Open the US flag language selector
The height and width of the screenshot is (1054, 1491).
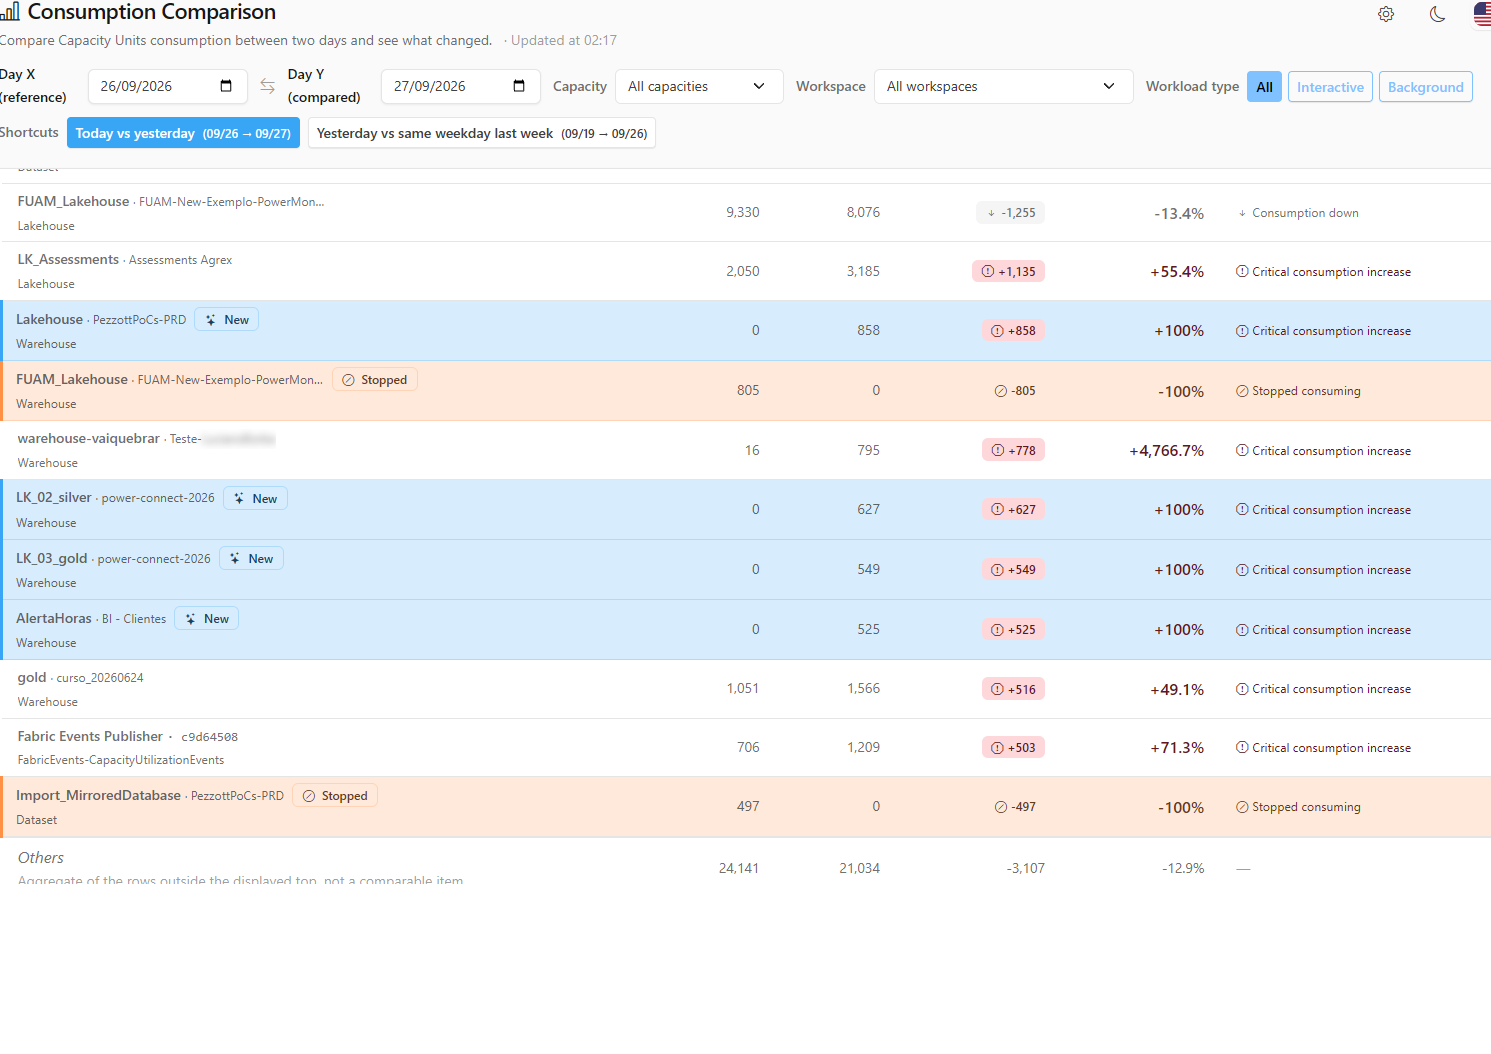(x=1482, y=14)
